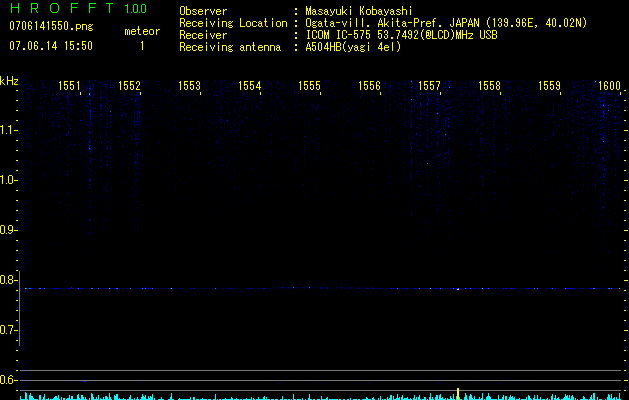This screenshot has width=629, height=400.
Task: Click the 1554 time marker
Action: 250,86
